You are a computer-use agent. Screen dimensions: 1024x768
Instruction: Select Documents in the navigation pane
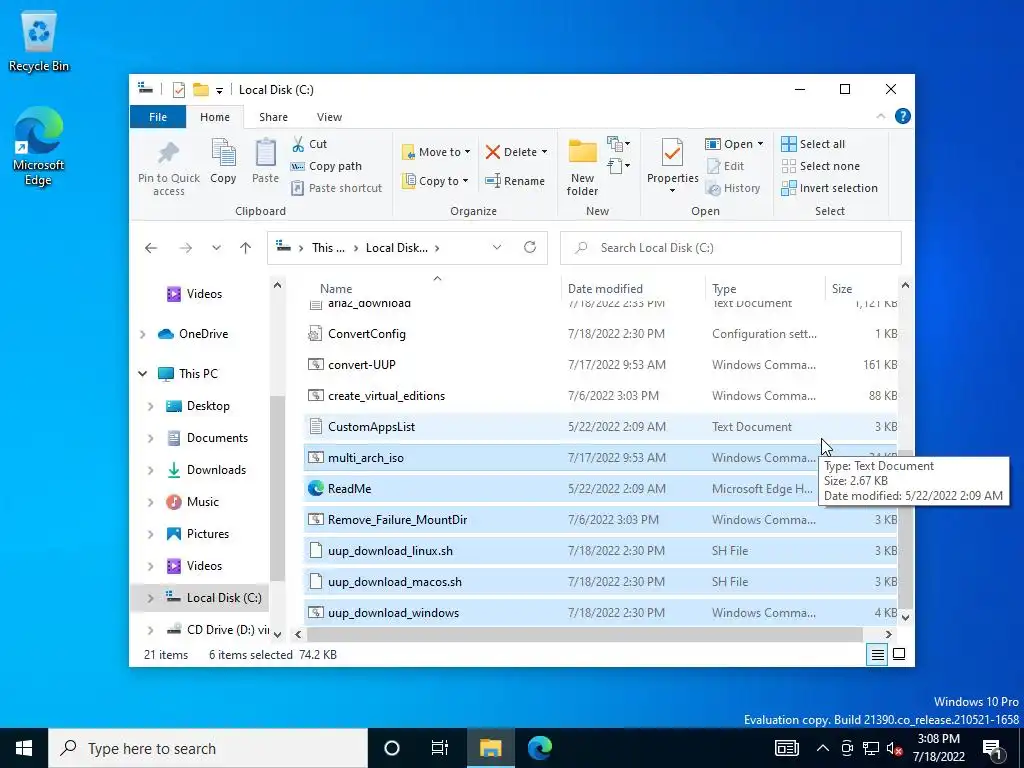pos(217,438)
